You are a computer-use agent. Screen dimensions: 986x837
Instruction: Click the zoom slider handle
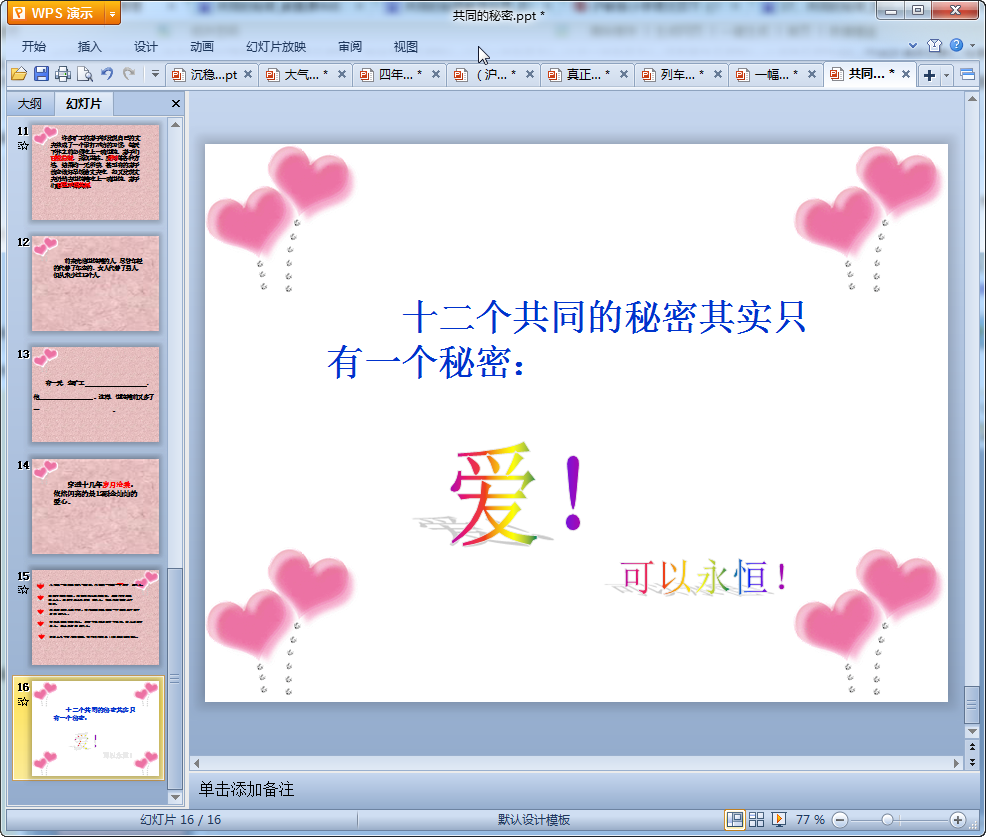(887, 819)
